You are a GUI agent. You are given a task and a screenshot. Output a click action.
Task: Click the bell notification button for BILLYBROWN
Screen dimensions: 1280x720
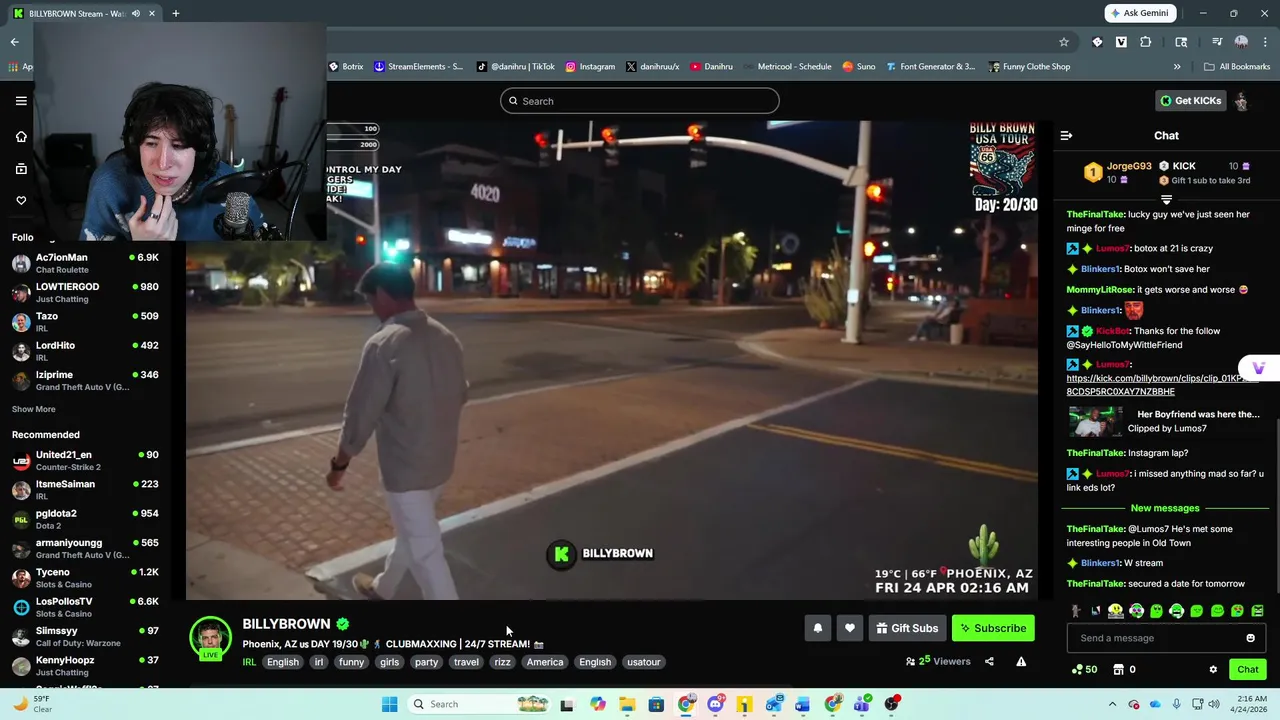[818, 628]
